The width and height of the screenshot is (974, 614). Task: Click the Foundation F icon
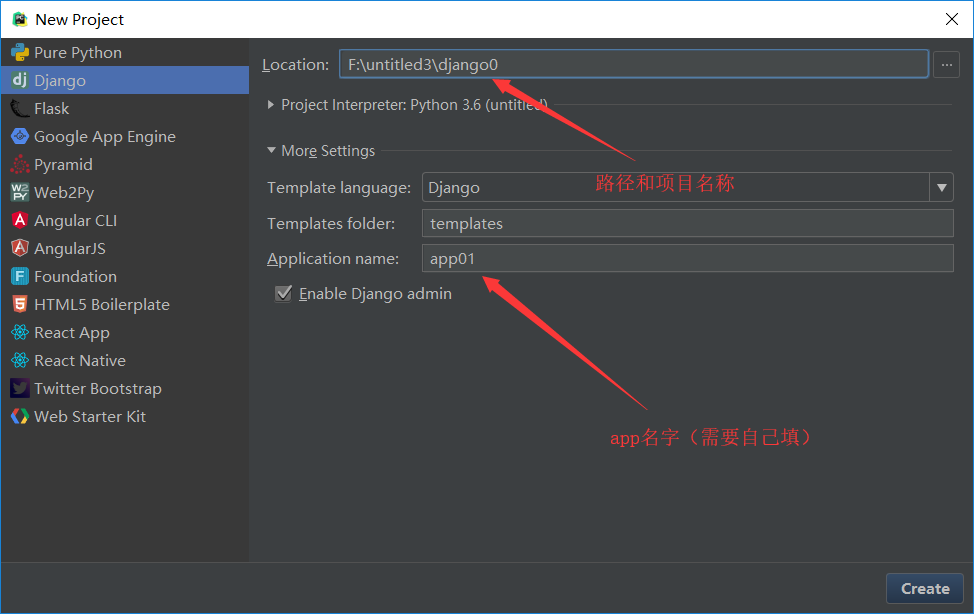pyautogui.click(x=20, y=276)
